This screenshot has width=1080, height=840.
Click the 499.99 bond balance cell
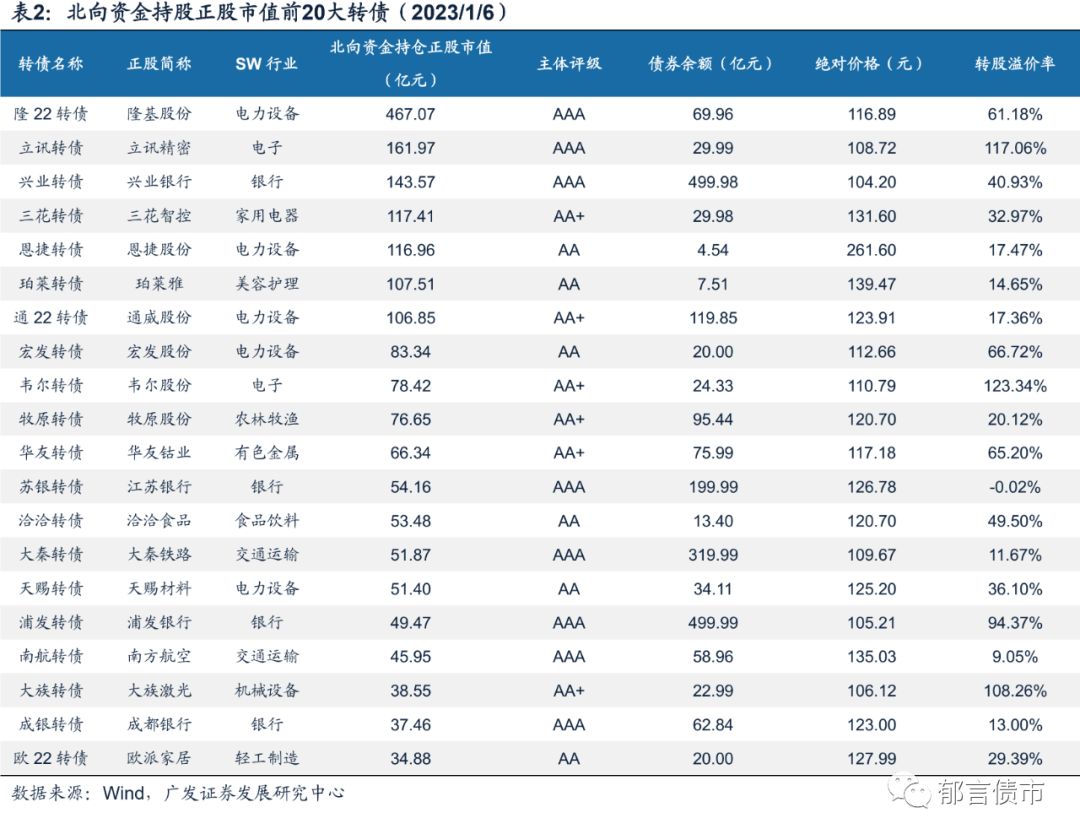coord(713,623)
